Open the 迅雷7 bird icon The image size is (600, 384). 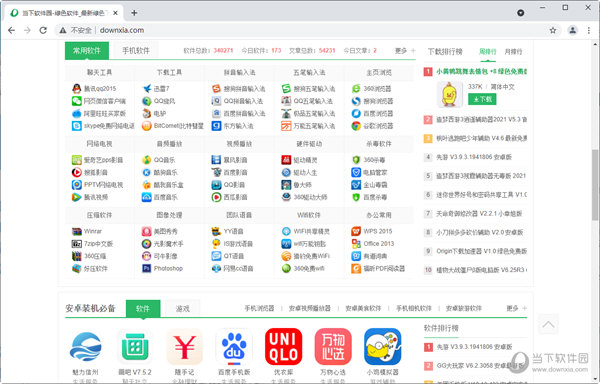147,88
